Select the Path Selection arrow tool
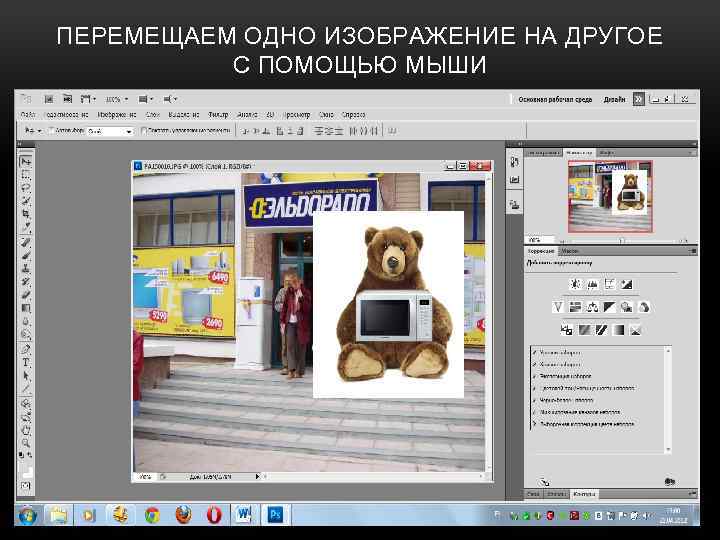This screenshot has width=720, height=540. click(26, 376)
